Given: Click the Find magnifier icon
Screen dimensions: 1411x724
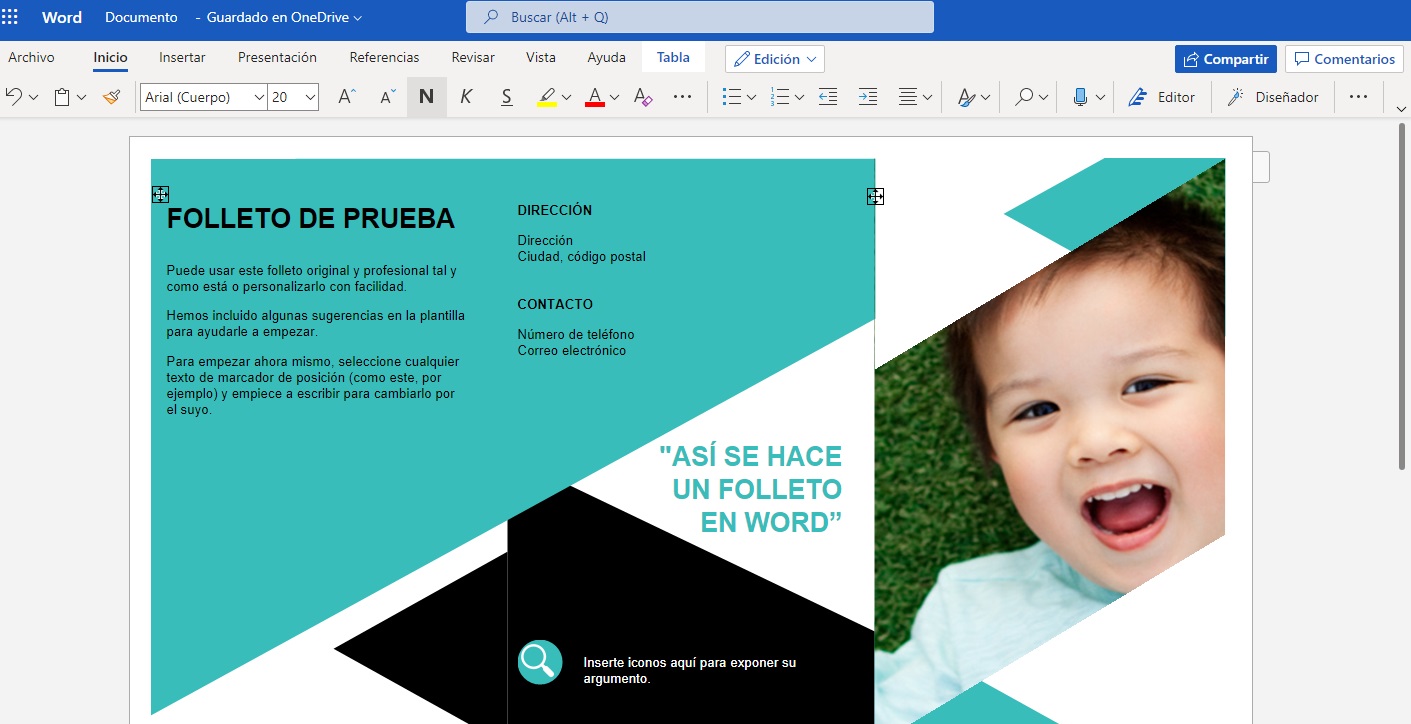Looking at the screenshot, I should [1023, 97].
